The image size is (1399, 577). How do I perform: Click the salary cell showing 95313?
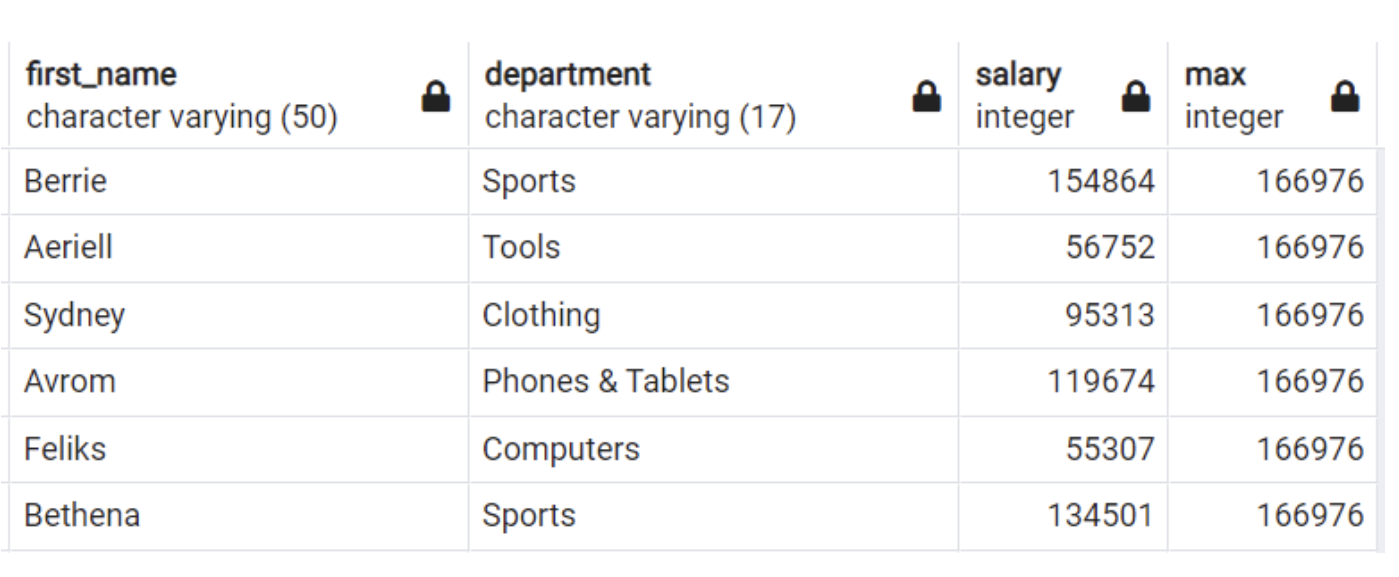tap(1110, 315)
